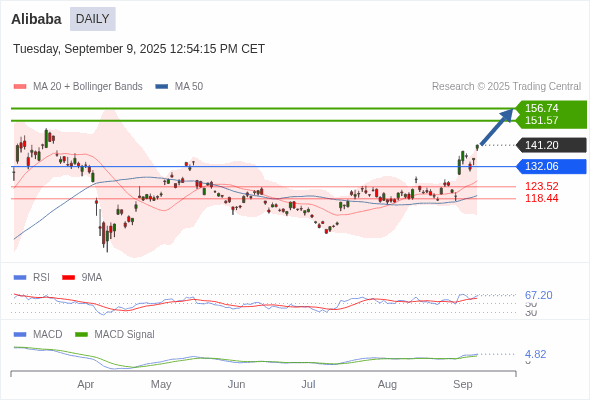Screen dimensions: 590x400
Task: Click the 9MA legend red marker
Action: point(68,278)
